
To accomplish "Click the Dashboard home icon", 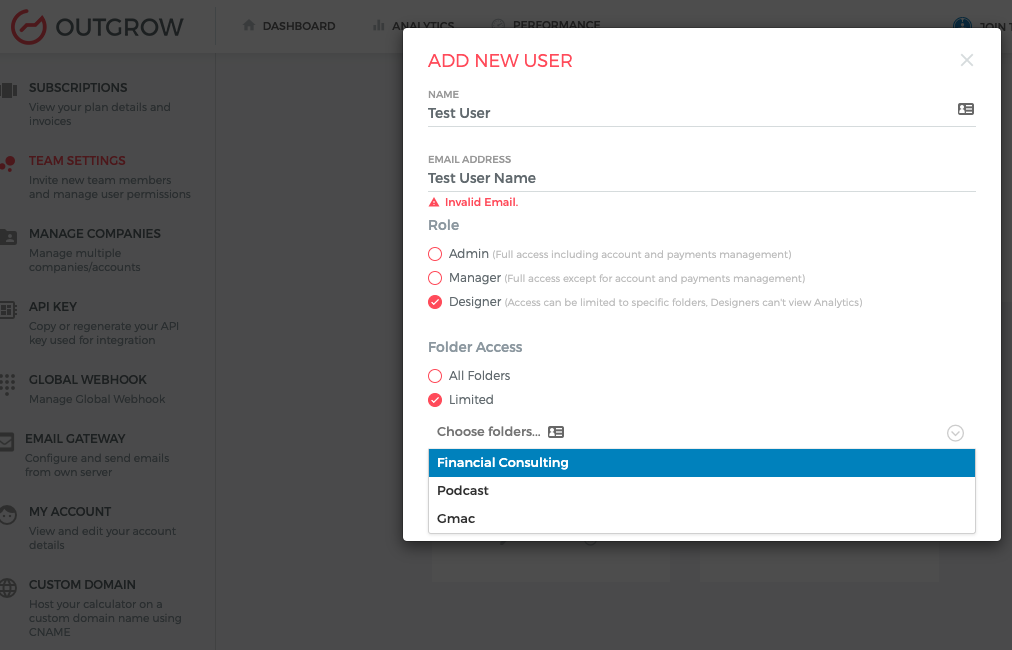I will coord(248,25).
